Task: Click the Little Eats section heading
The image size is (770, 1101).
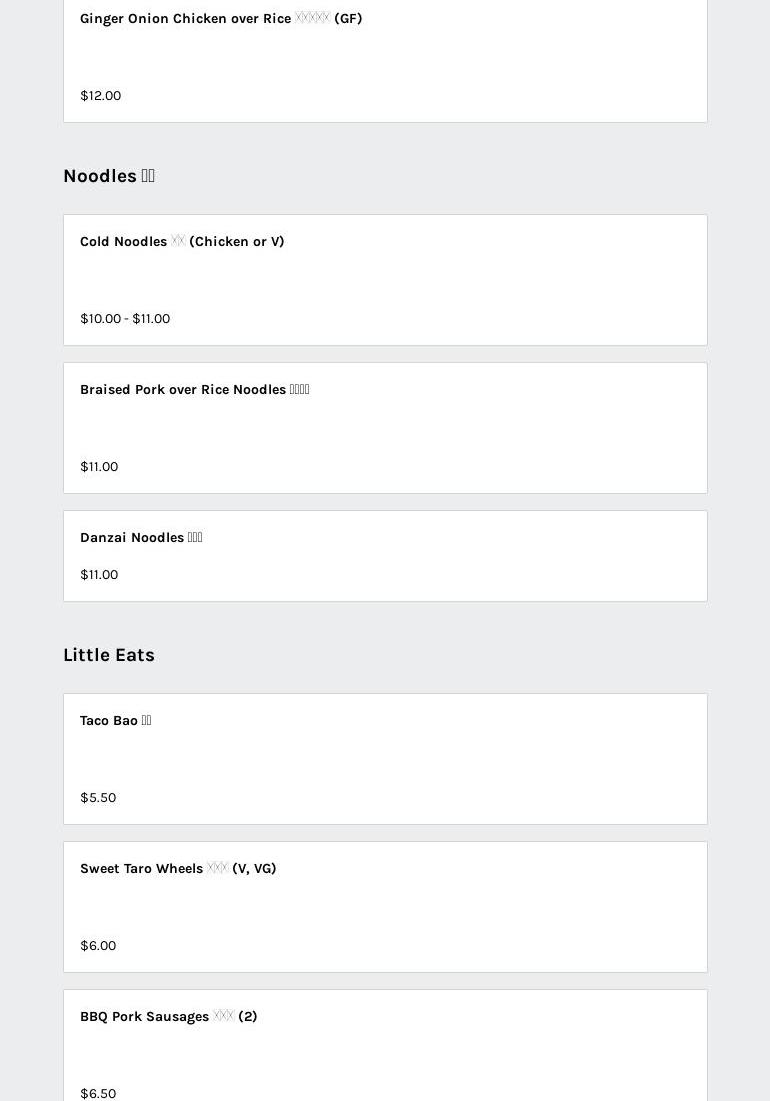Action: click(109, 655)
